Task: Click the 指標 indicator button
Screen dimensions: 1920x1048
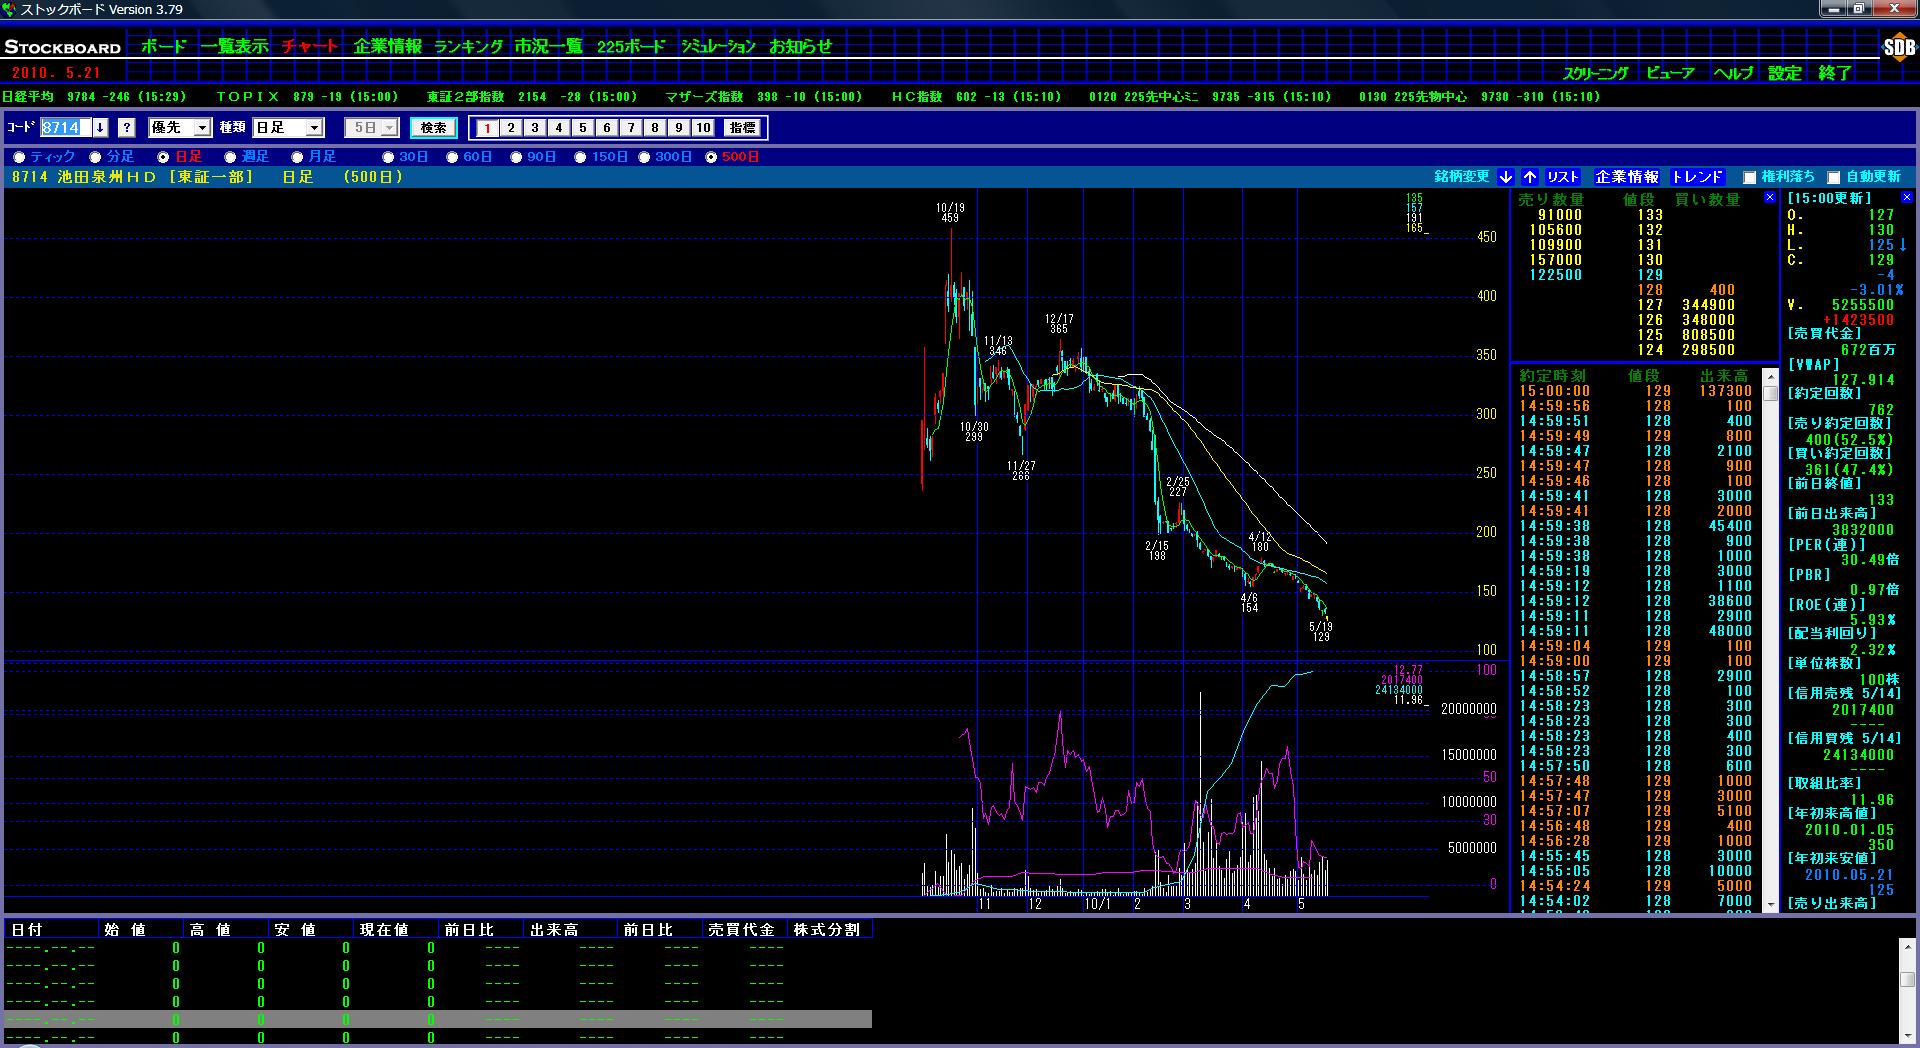Action: coord(743,128)
